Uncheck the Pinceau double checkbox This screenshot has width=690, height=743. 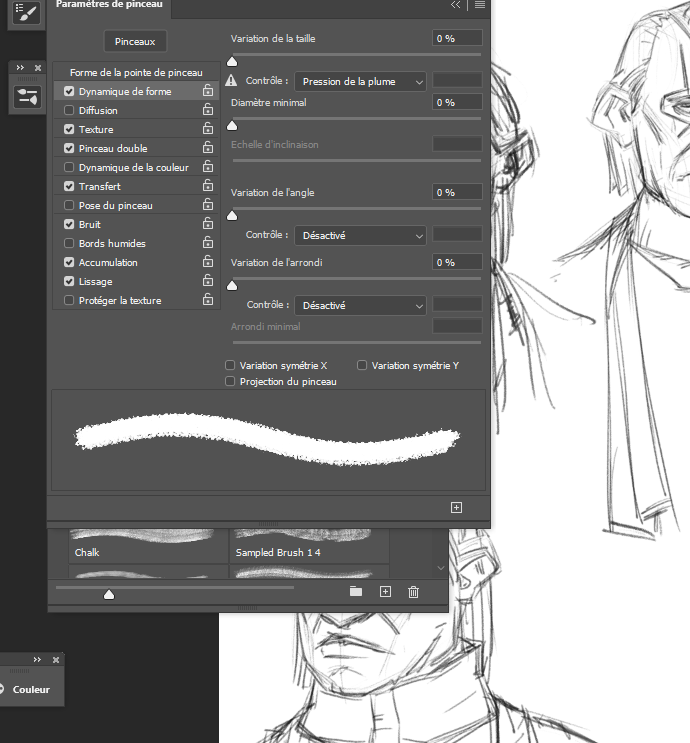(x=69, y=148)
